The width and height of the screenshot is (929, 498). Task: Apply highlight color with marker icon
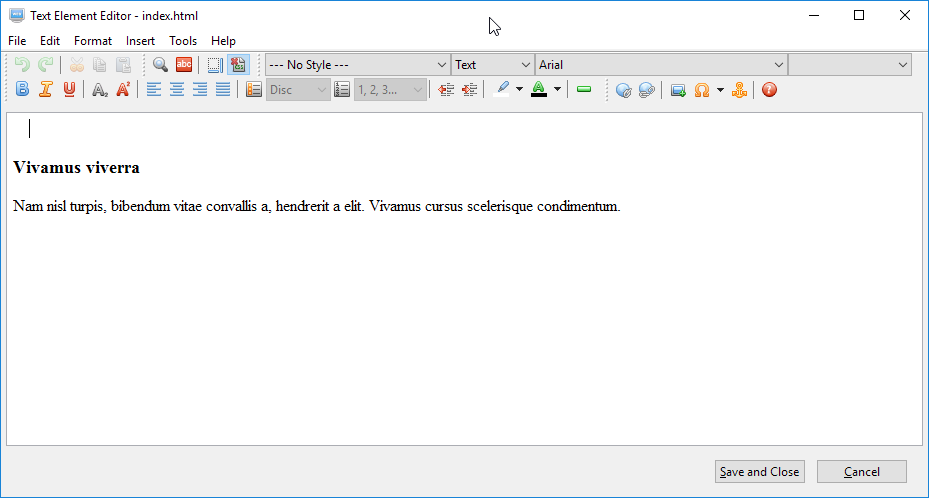(502, 90)
